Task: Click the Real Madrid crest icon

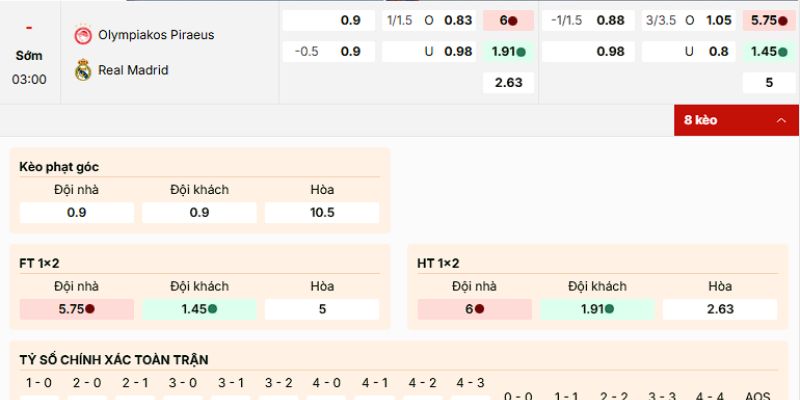Action: 82,70
